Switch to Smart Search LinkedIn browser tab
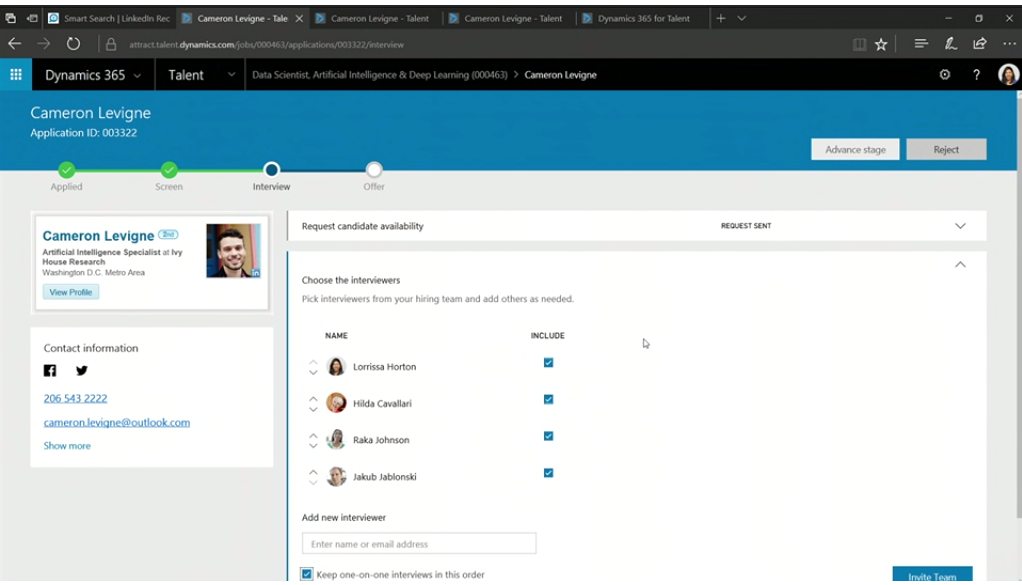The height and width of the screenshot is (585, 1022). point(108,18)
